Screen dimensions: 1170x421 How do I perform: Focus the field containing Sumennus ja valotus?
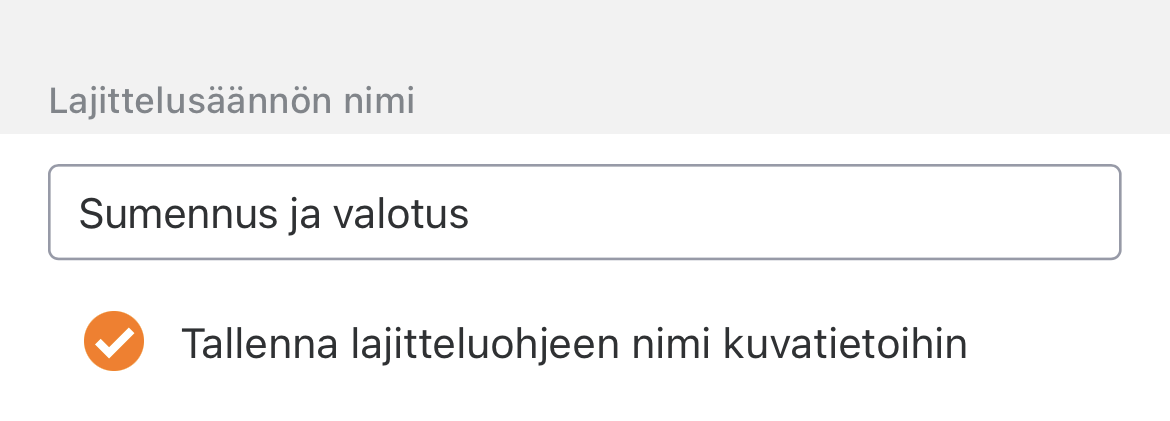pos(584,213)
